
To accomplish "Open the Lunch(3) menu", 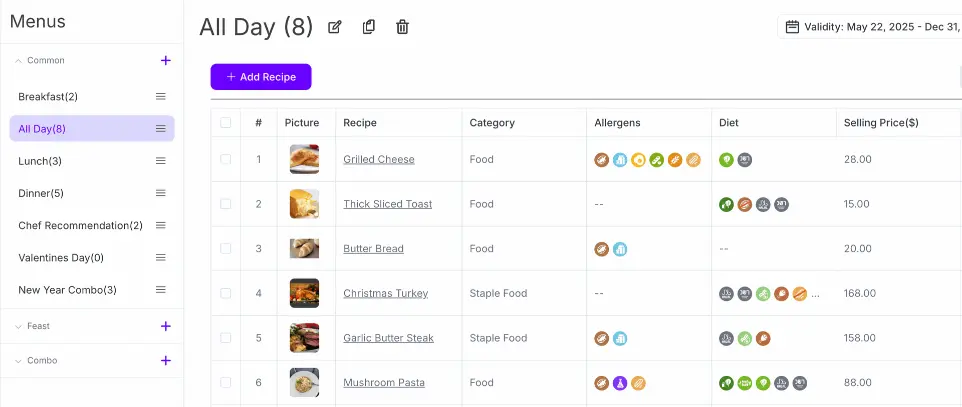I will 40,161.
